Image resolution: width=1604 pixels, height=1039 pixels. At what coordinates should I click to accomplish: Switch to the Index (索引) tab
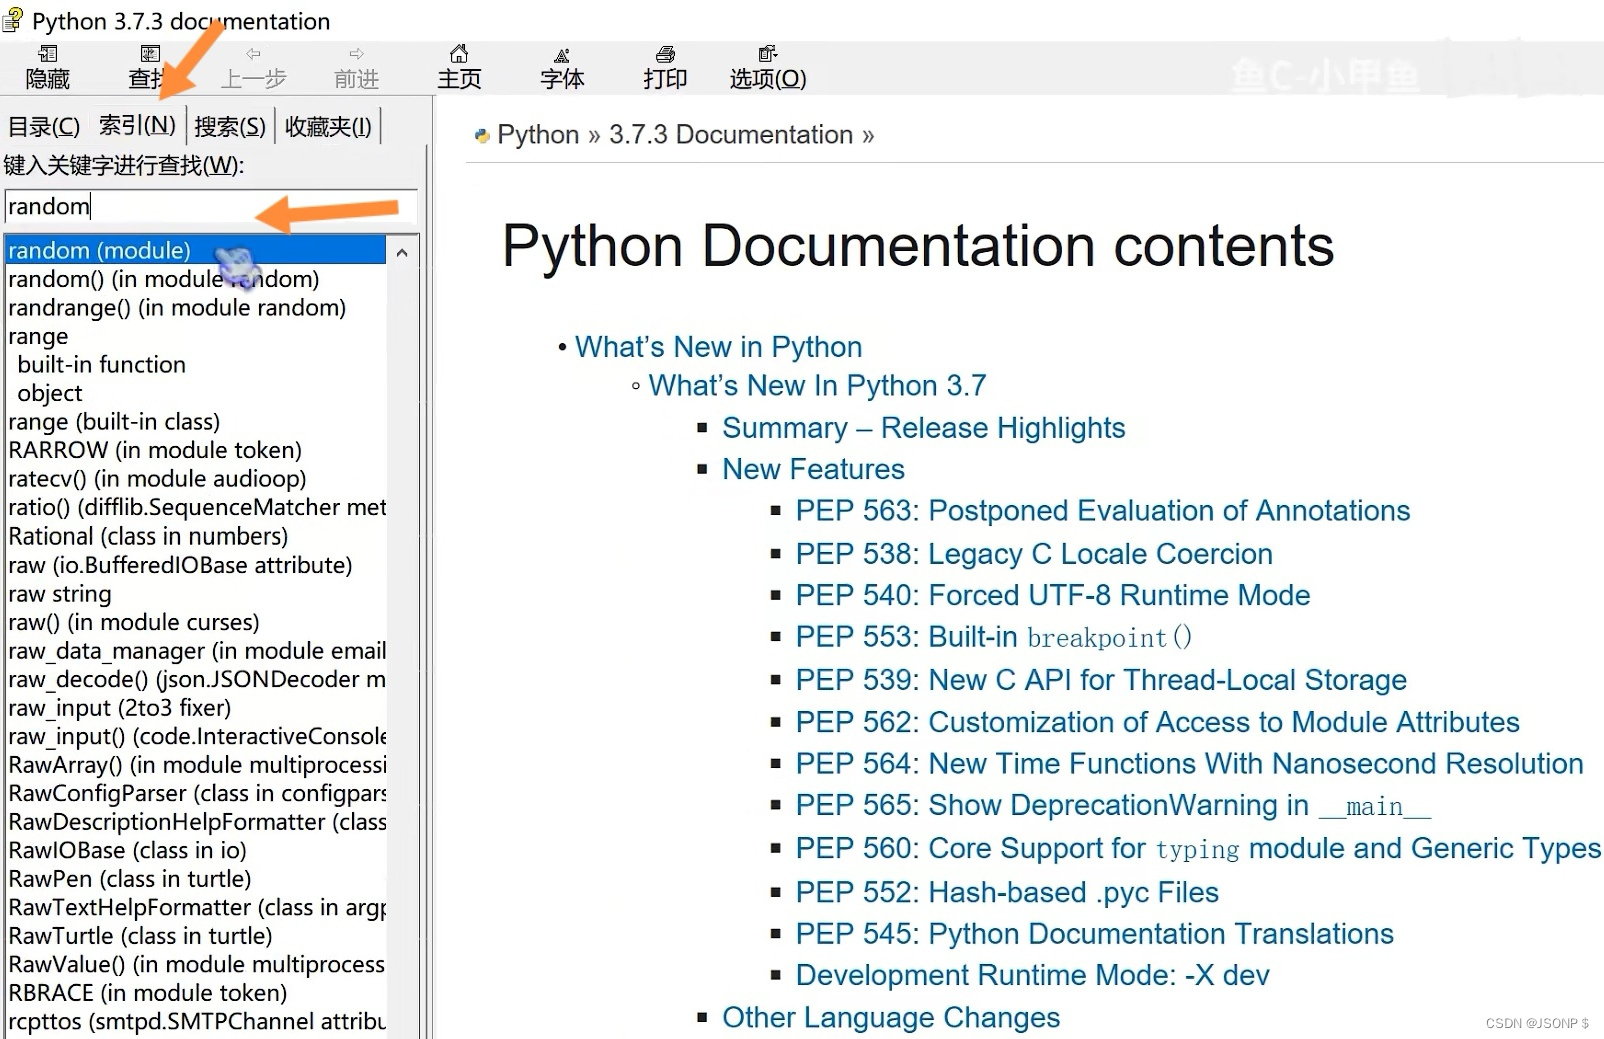coord(137,125)
